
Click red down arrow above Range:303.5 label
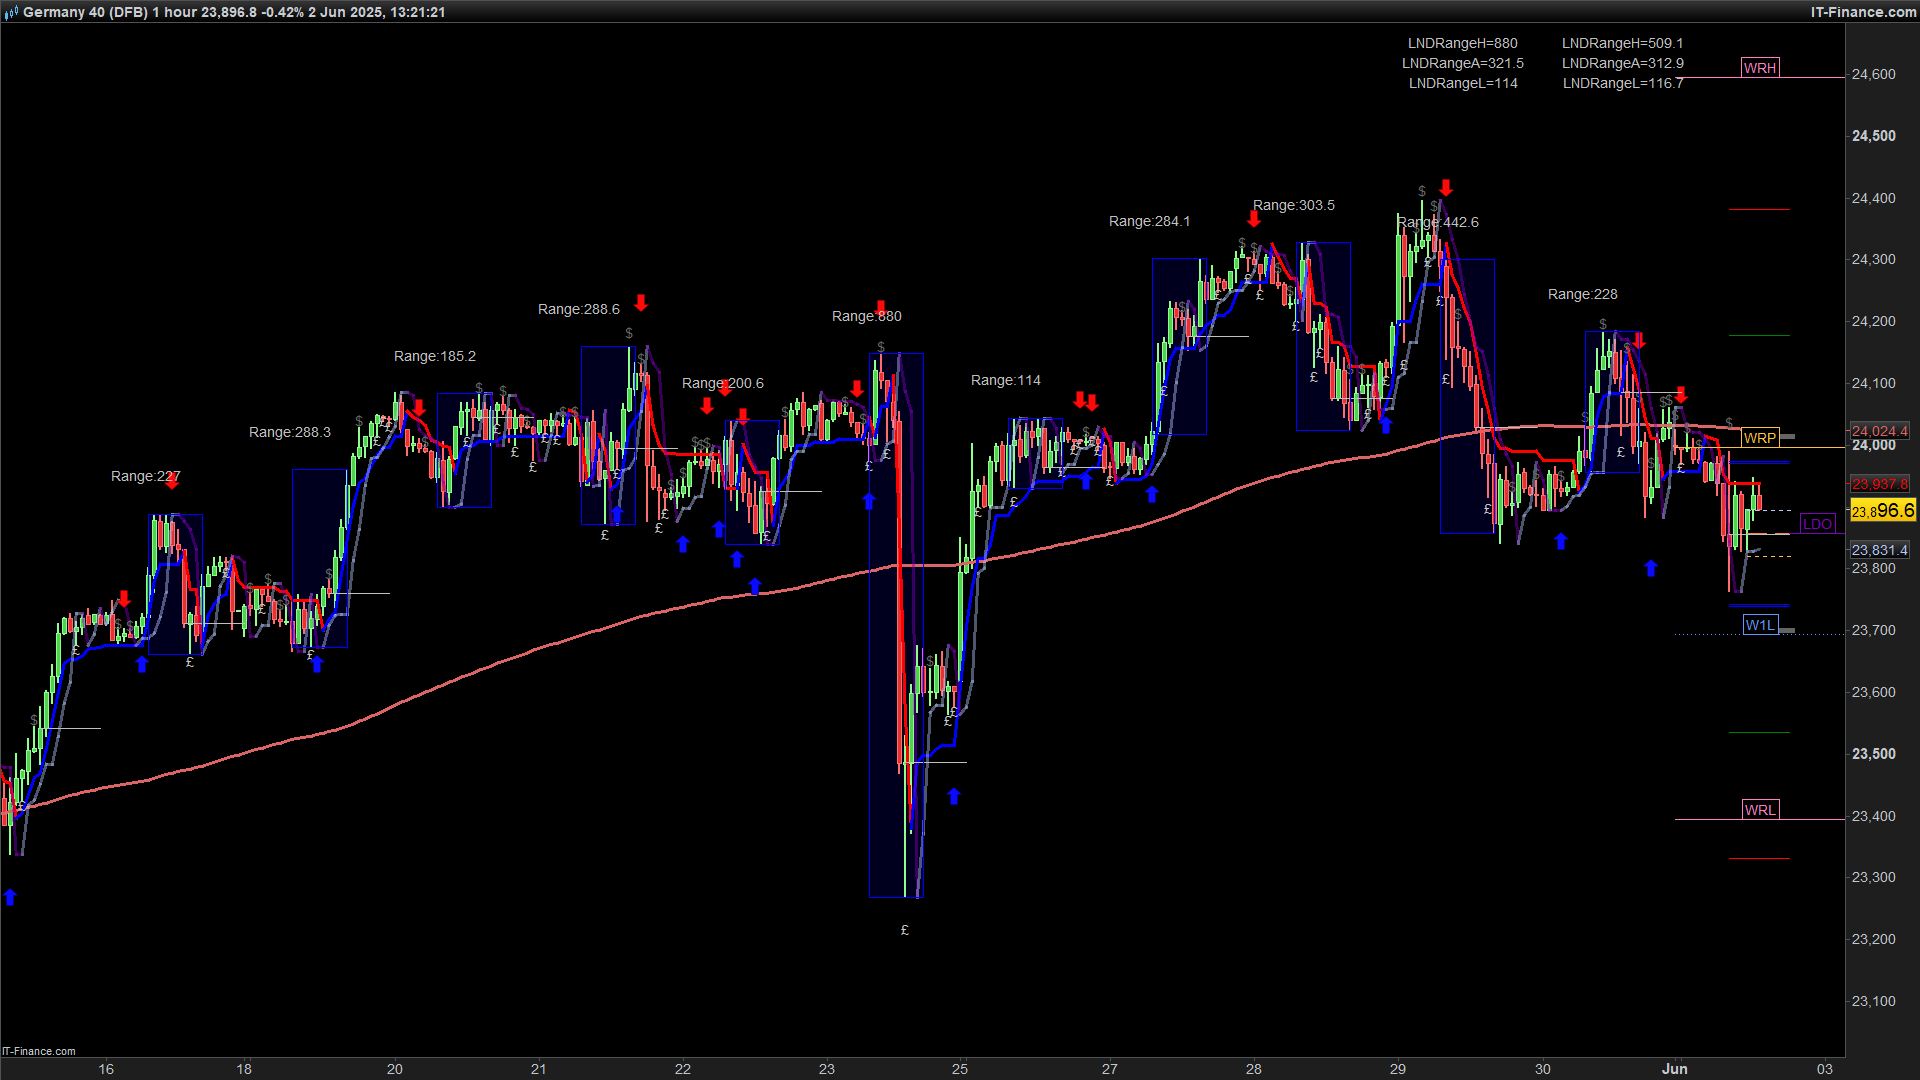1254,219
